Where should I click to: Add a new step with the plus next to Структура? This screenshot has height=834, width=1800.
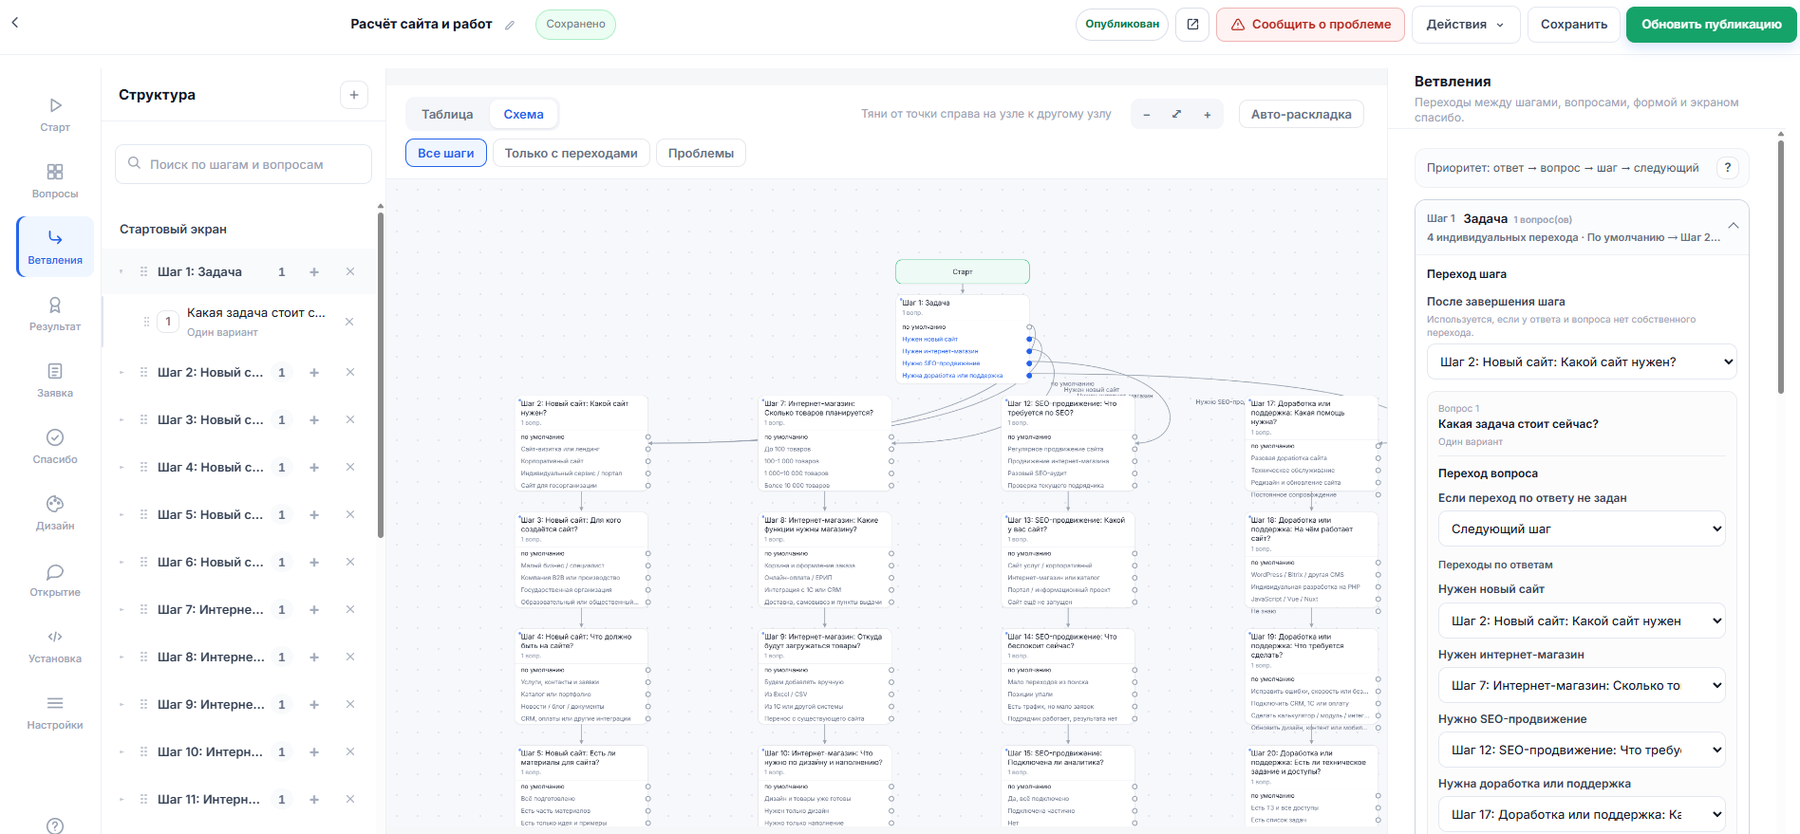[354, 95]
